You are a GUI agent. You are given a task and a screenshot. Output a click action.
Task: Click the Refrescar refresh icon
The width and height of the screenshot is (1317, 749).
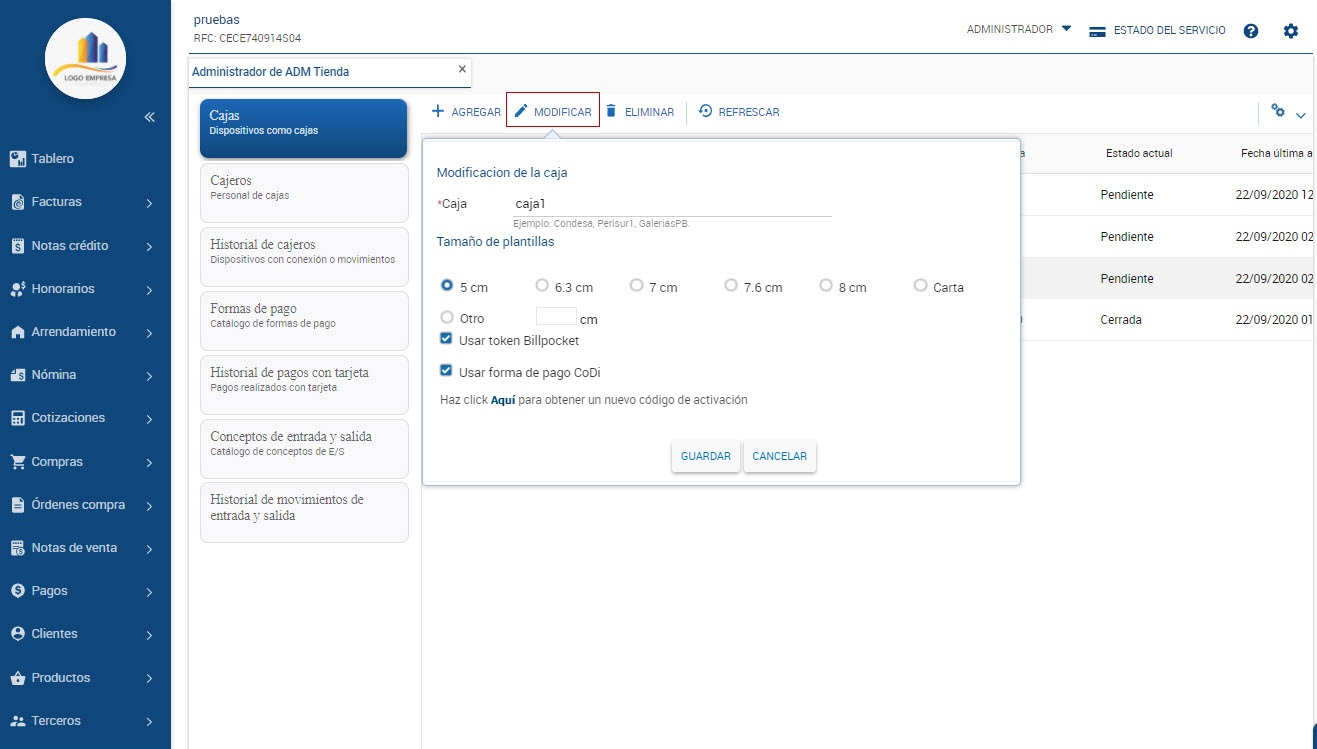pyautogui.click(x=705, y=111)
